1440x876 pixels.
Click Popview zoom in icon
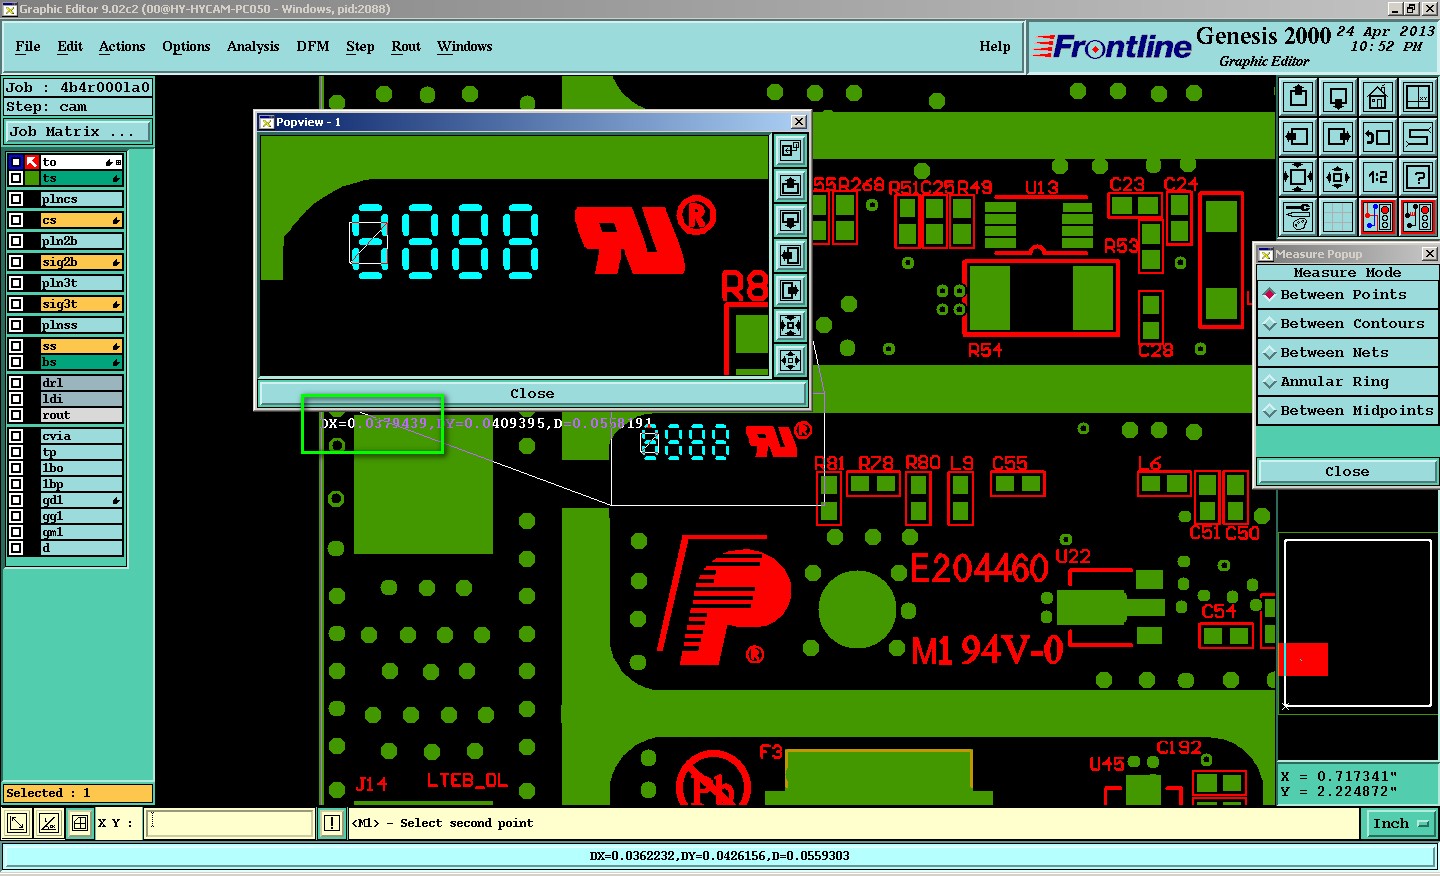click(x=790, y=325)
